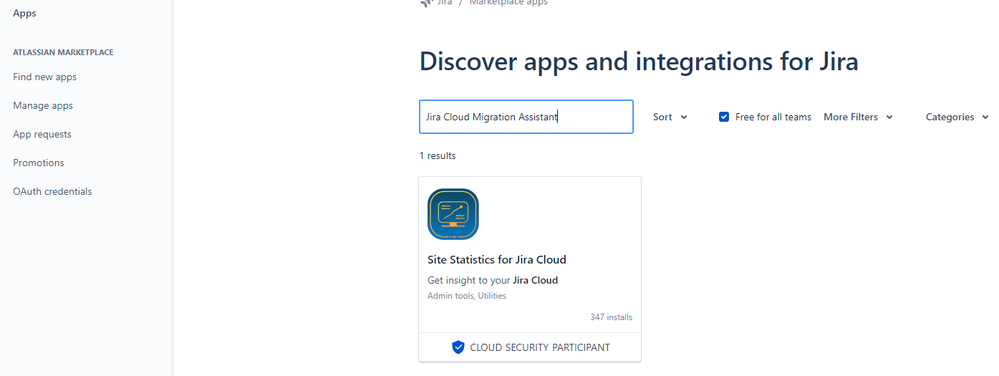Screen dimensions: 999x376
Task: Click the Apps heading in sidebar
Action: click(24, 13)
